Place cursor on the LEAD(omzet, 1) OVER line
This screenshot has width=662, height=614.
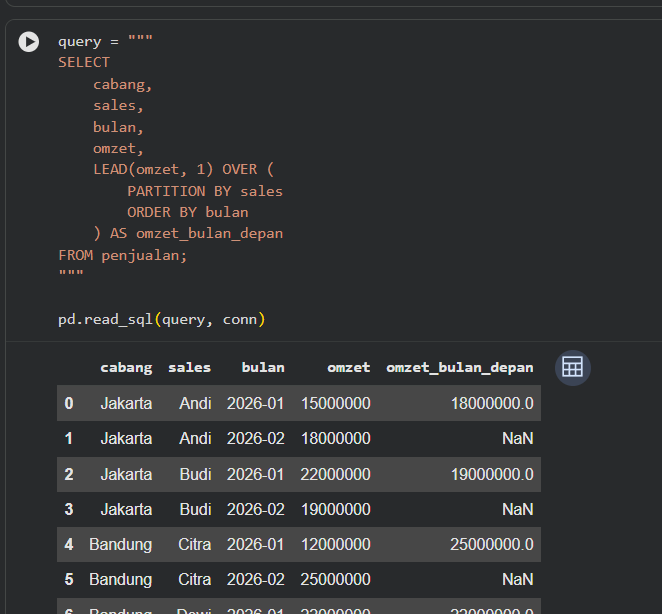coord(184,170)
